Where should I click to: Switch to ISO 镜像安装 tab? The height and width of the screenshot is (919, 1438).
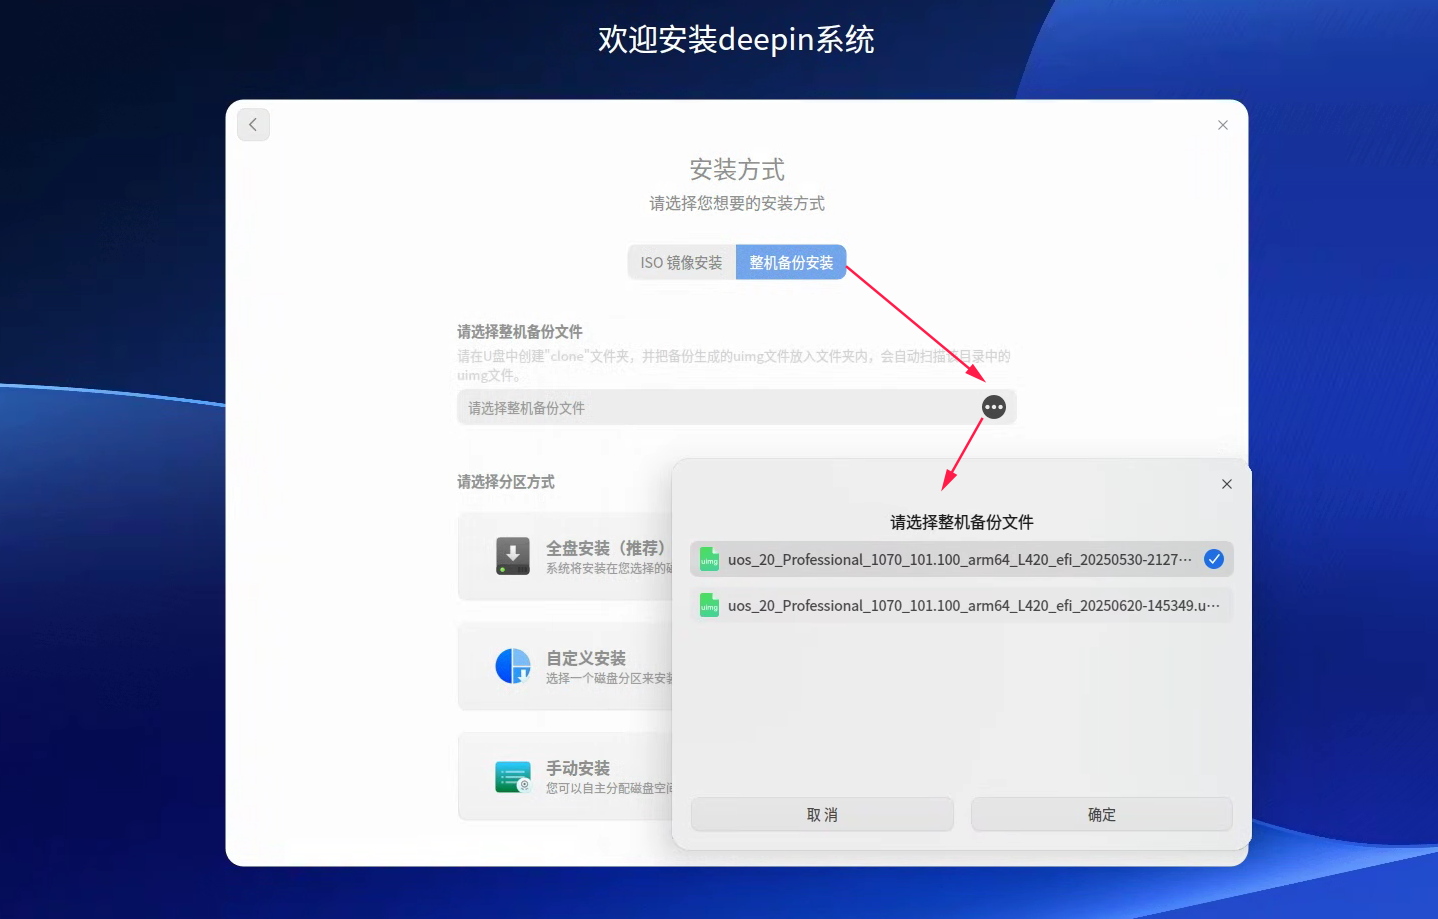click(x=682, y=262)
